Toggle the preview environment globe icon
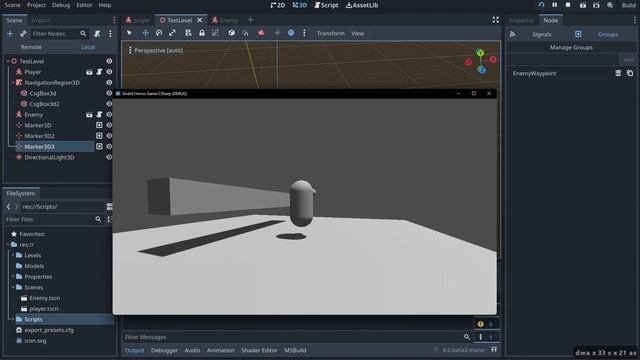 click(x=291, y=33)
